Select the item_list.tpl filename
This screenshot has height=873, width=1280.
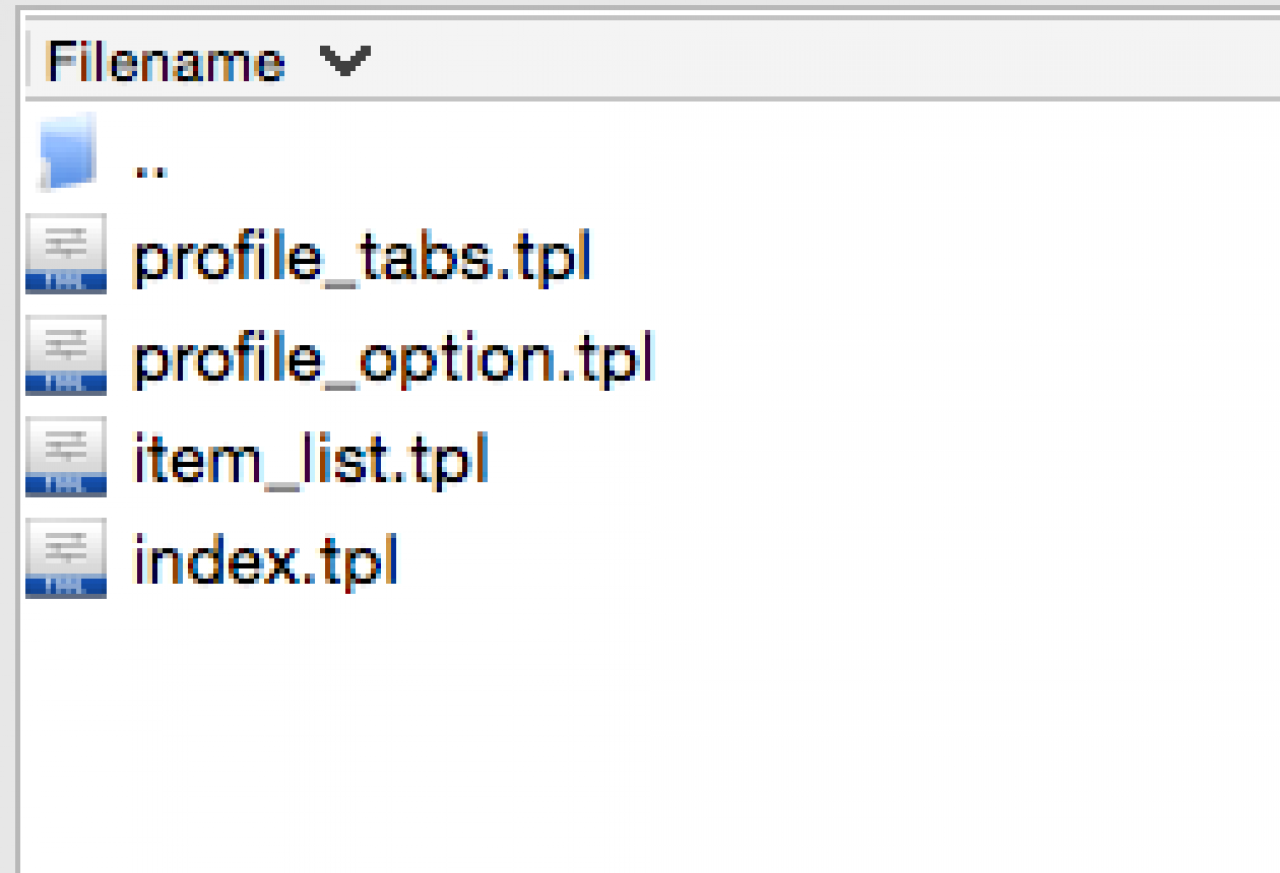310,459
